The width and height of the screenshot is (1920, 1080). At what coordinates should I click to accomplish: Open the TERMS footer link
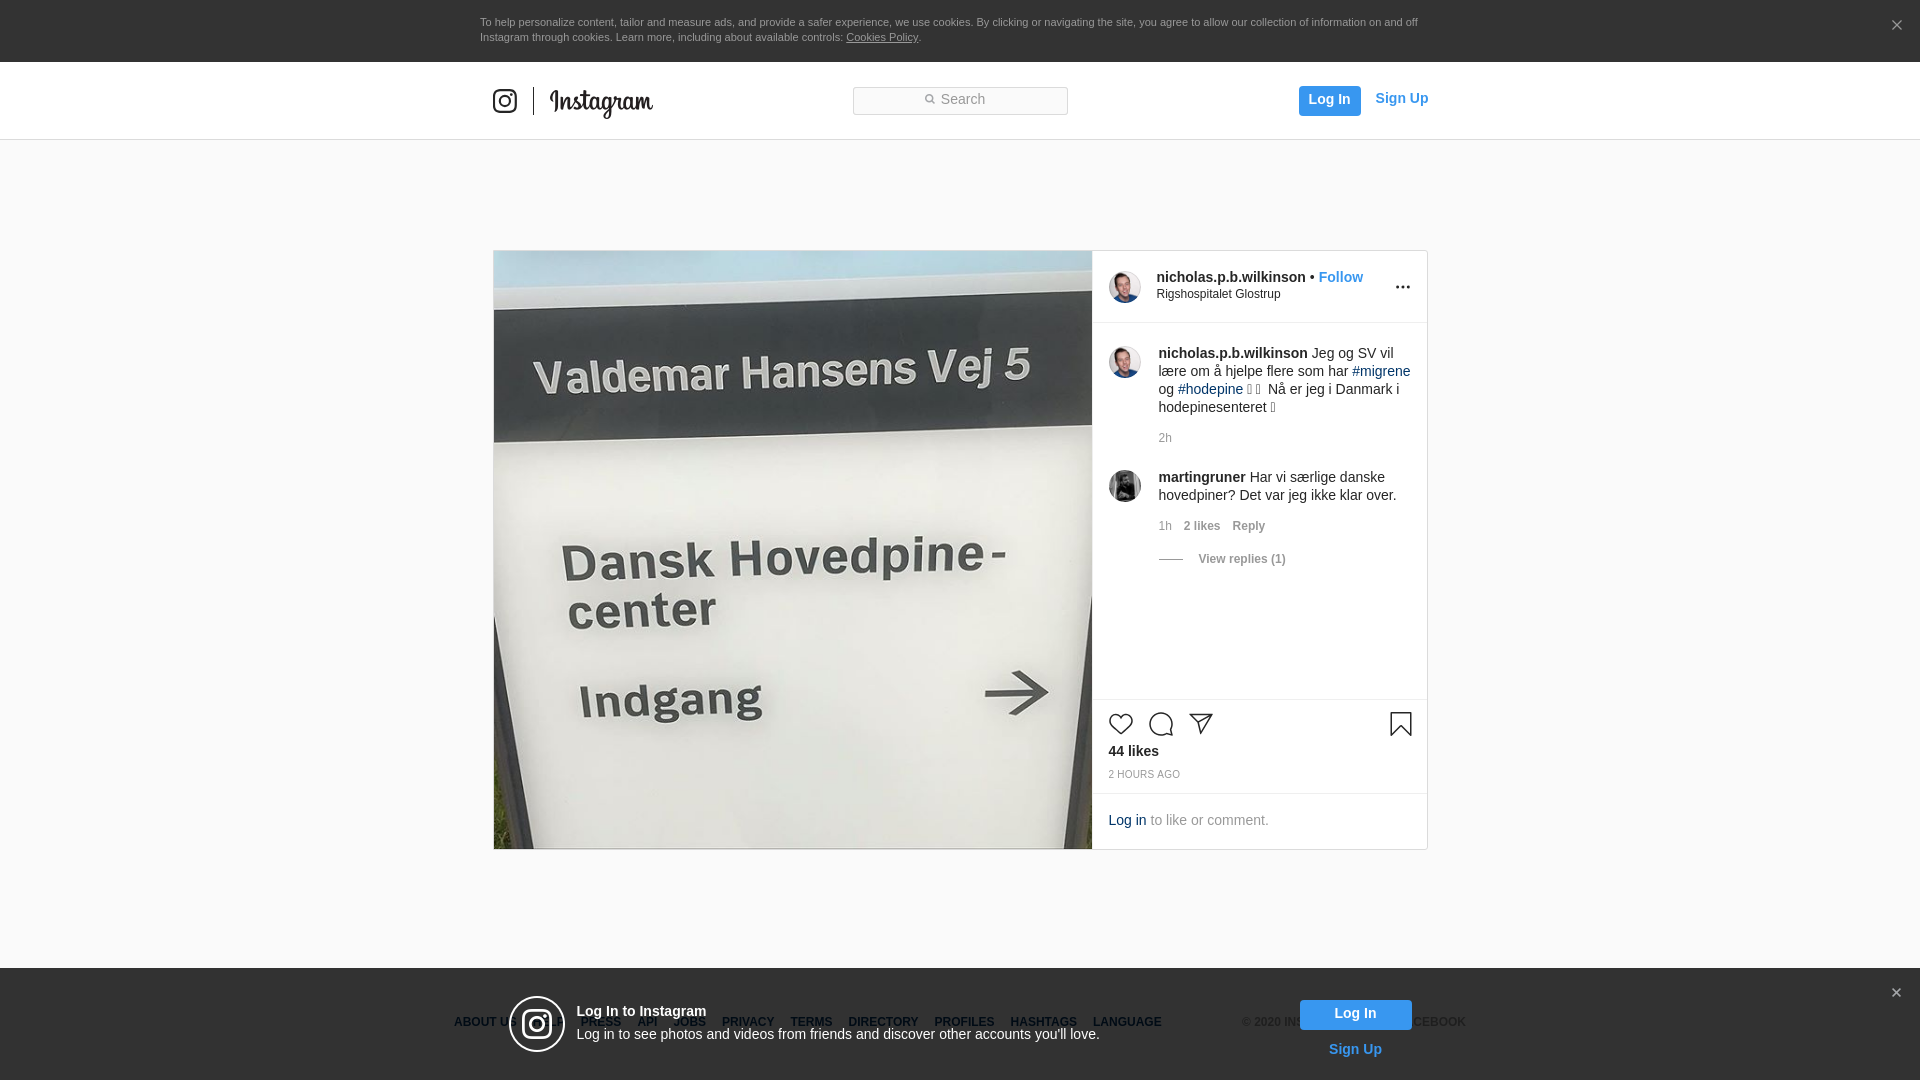click(811, 1022)
